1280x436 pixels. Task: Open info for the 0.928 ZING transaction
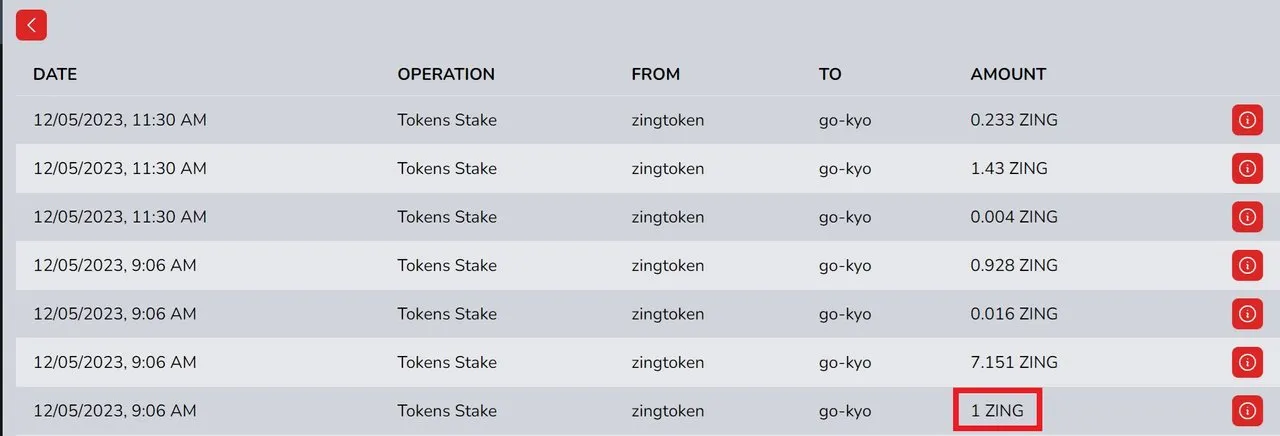(1246, 265)
